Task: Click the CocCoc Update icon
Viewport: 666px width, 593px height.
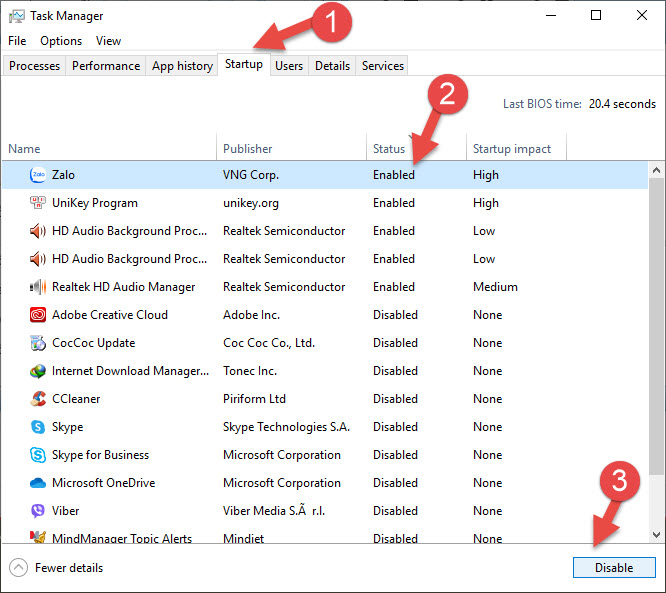Action: coord(38,343)
